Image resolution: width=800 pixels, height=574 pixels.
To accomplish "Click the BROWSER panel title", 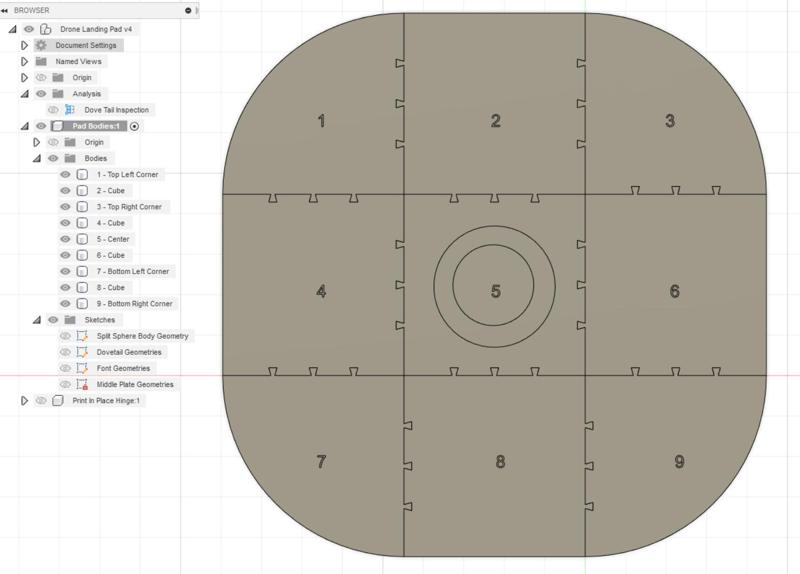I will tap(32, 10).
